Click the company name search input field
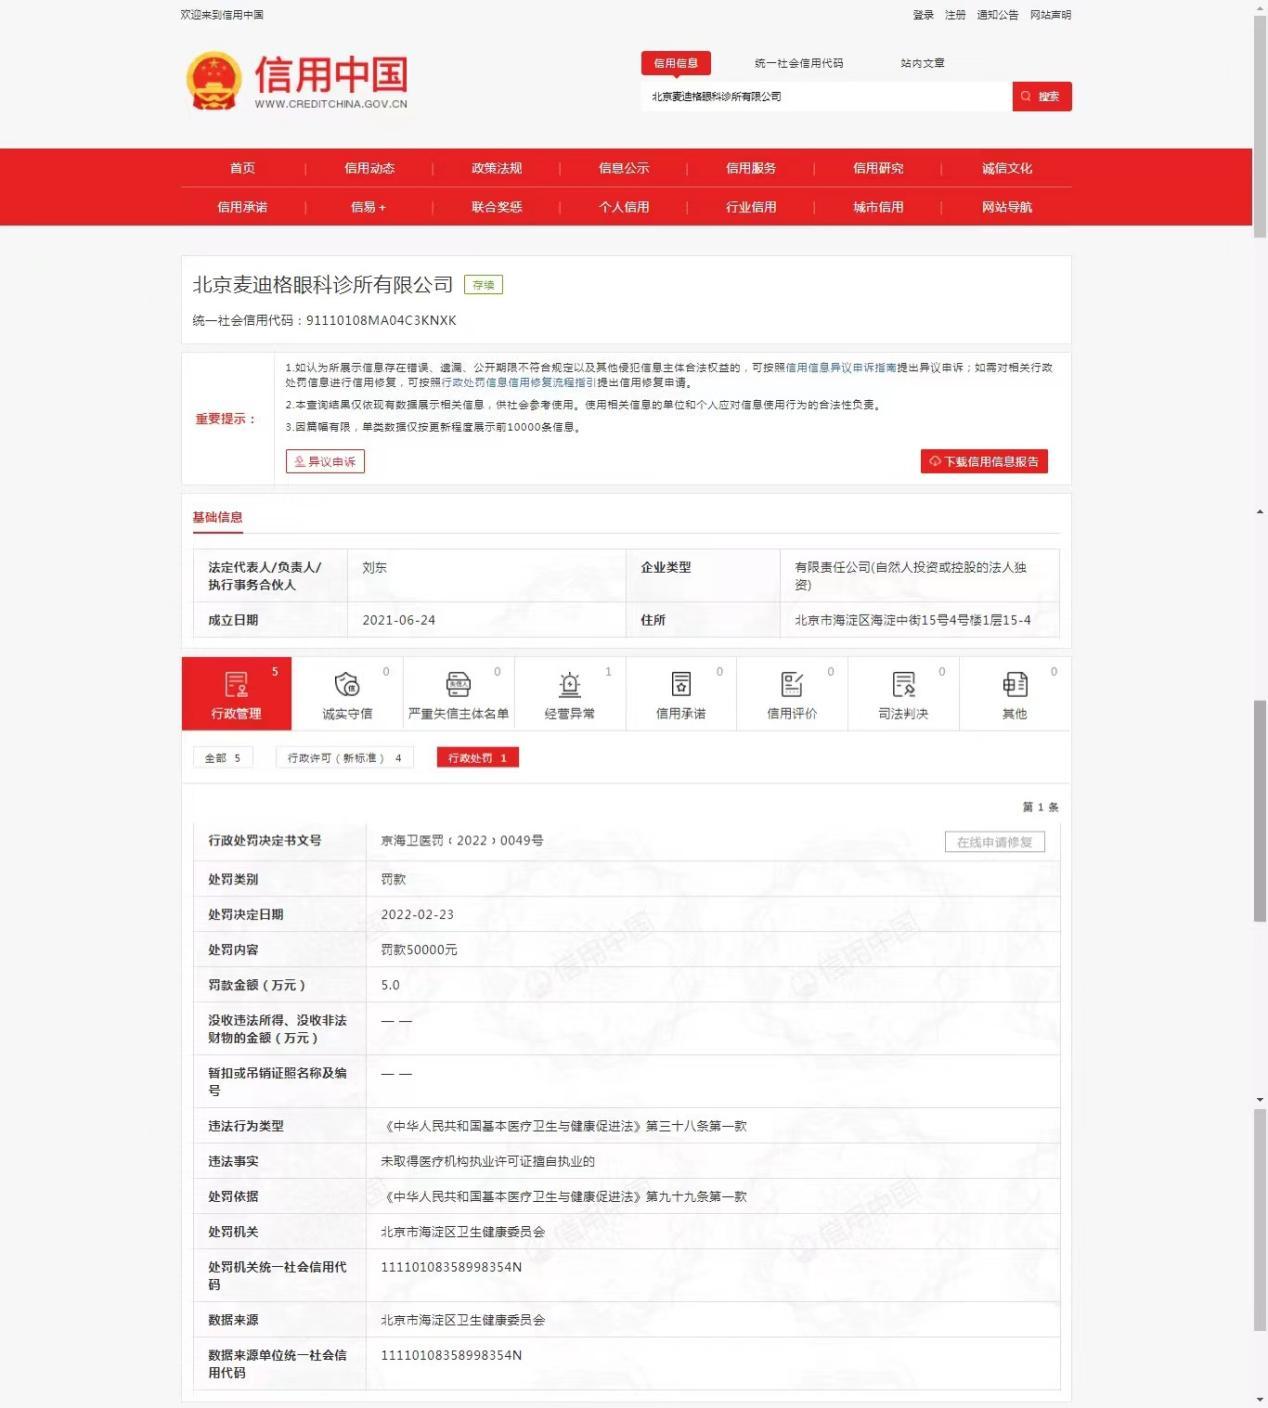1268x1408 pixels. [x=826, y=96]
